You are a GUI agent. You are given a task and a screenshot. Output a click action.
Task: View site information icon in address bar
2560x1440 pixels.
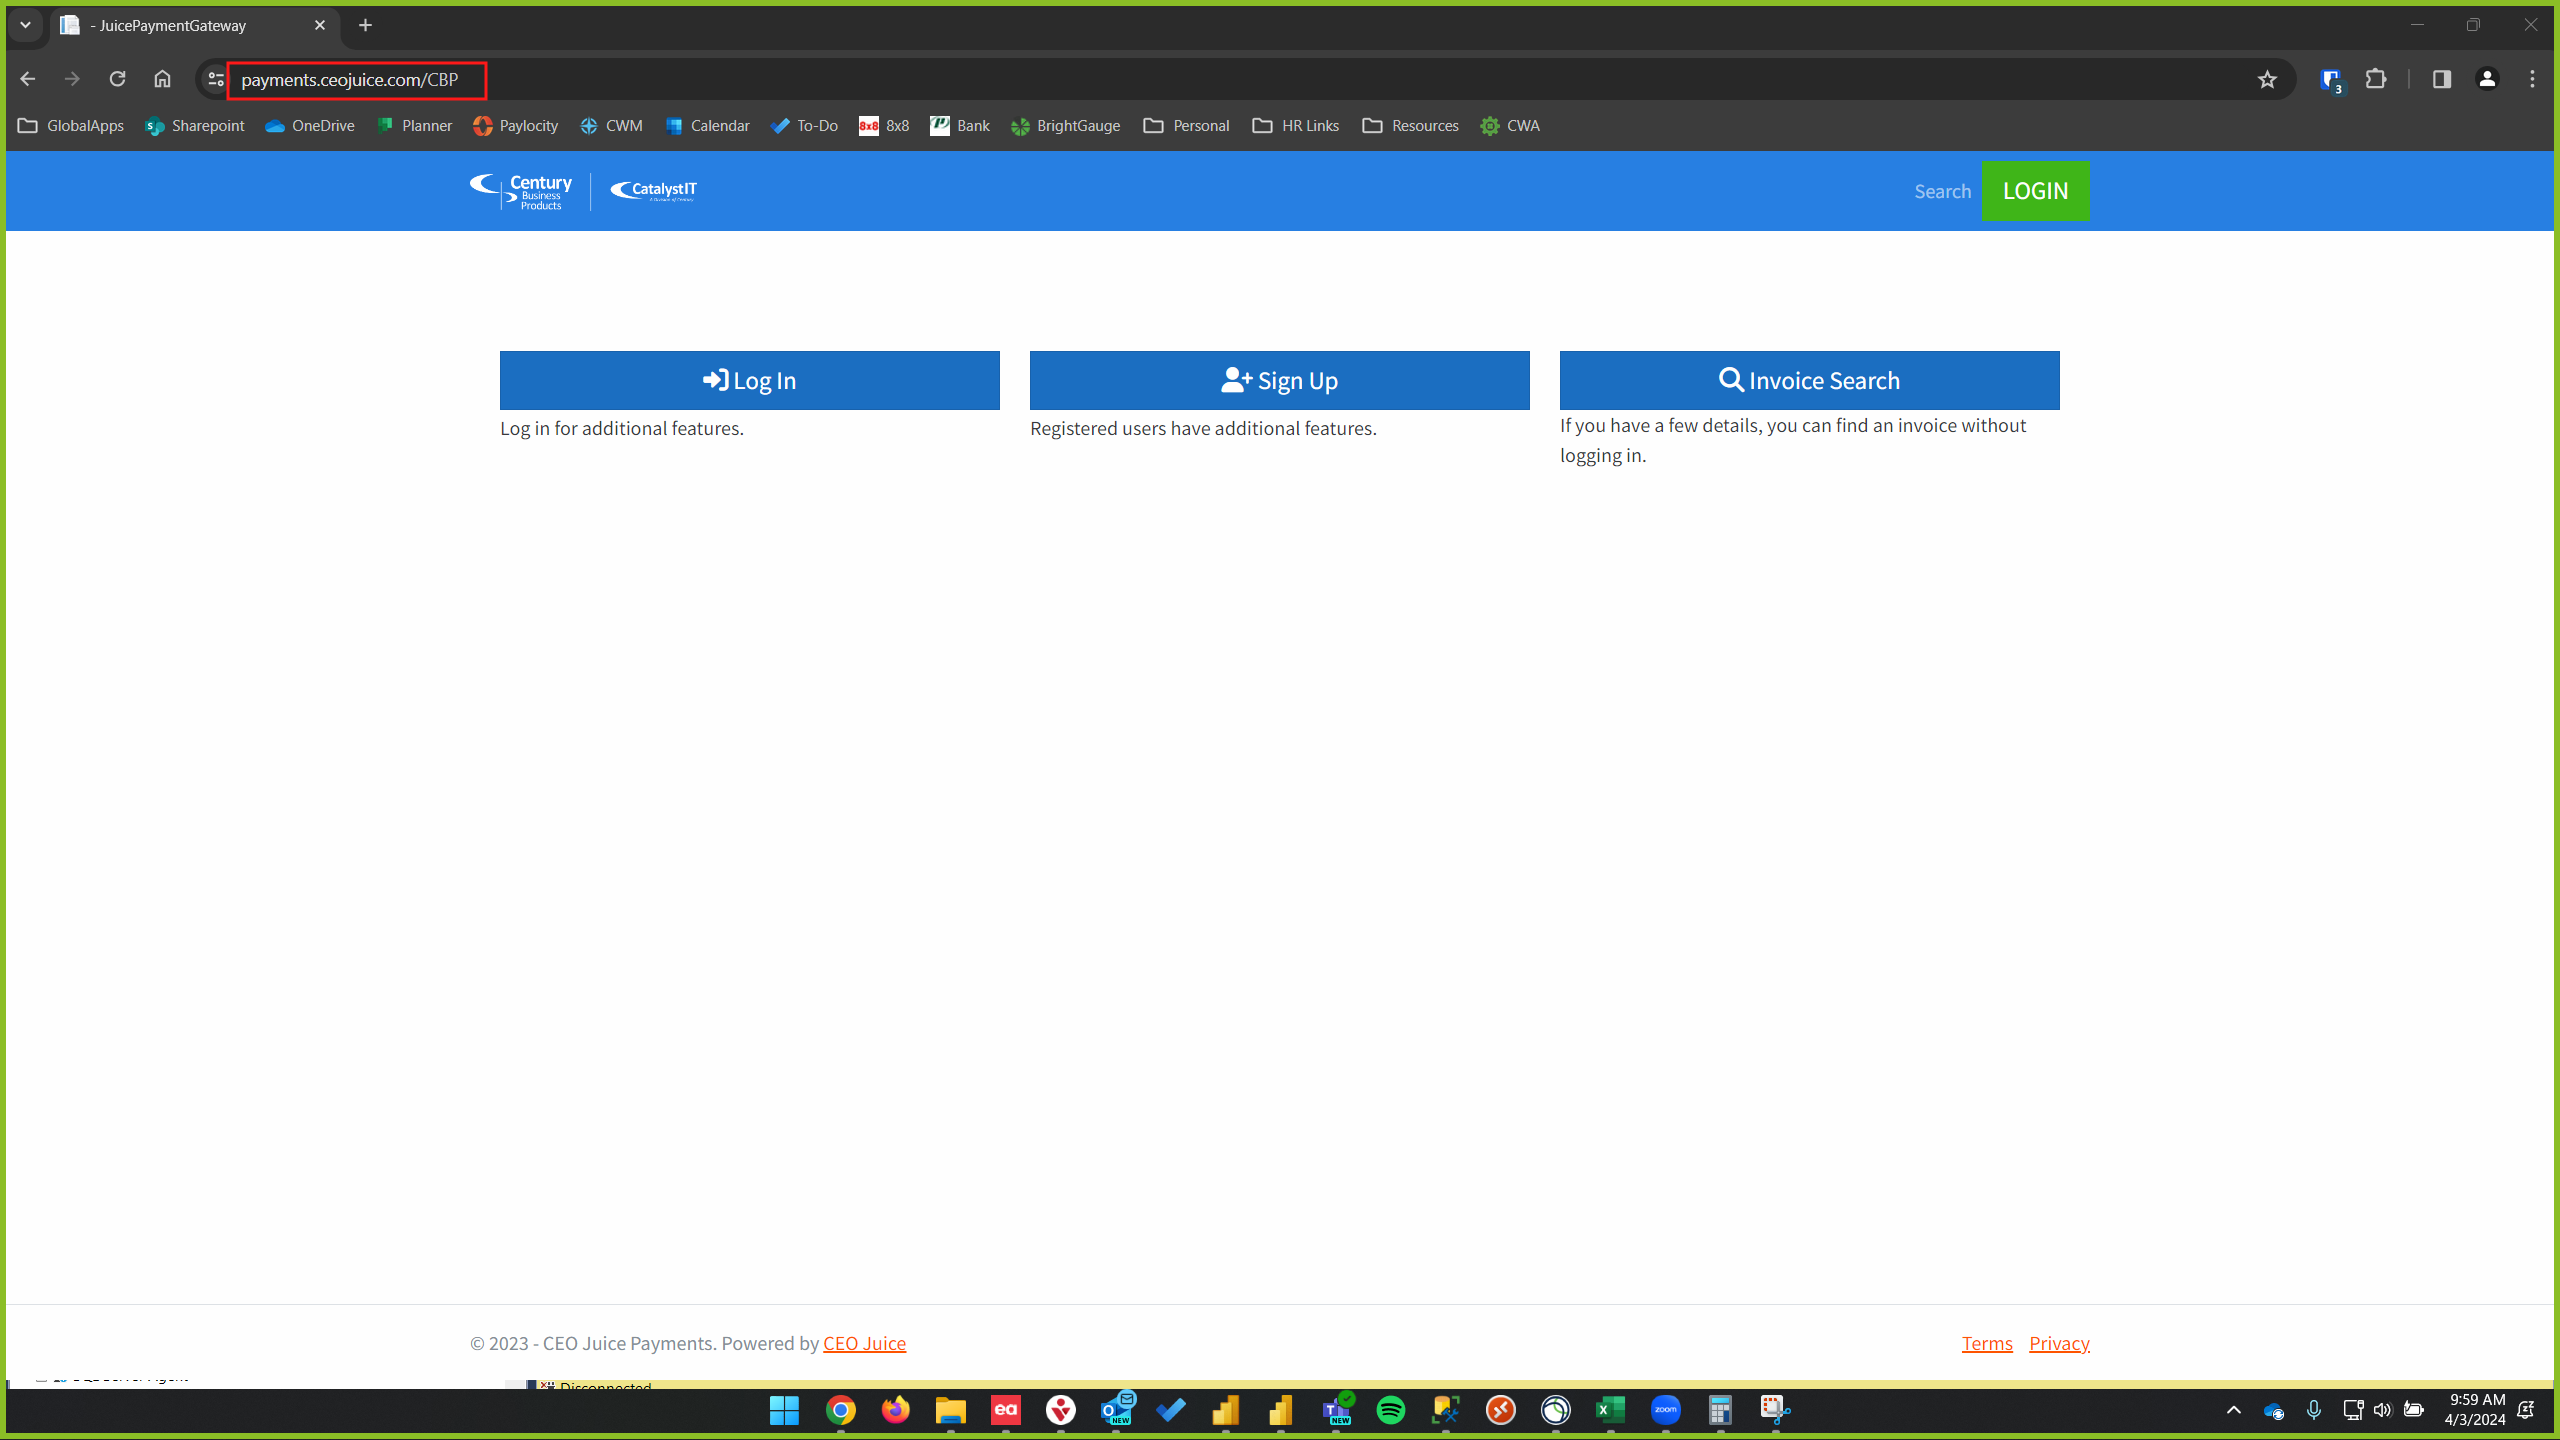click(x=215, y=79)
